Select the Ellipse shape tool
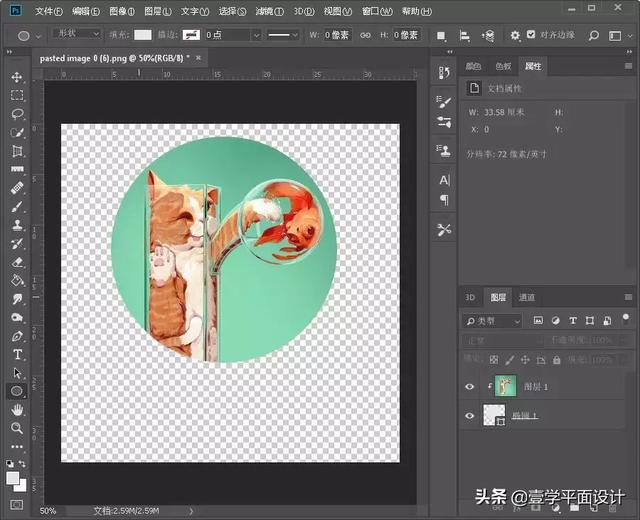Viewport: 640px width, 520px height. (x=17, y=391)
